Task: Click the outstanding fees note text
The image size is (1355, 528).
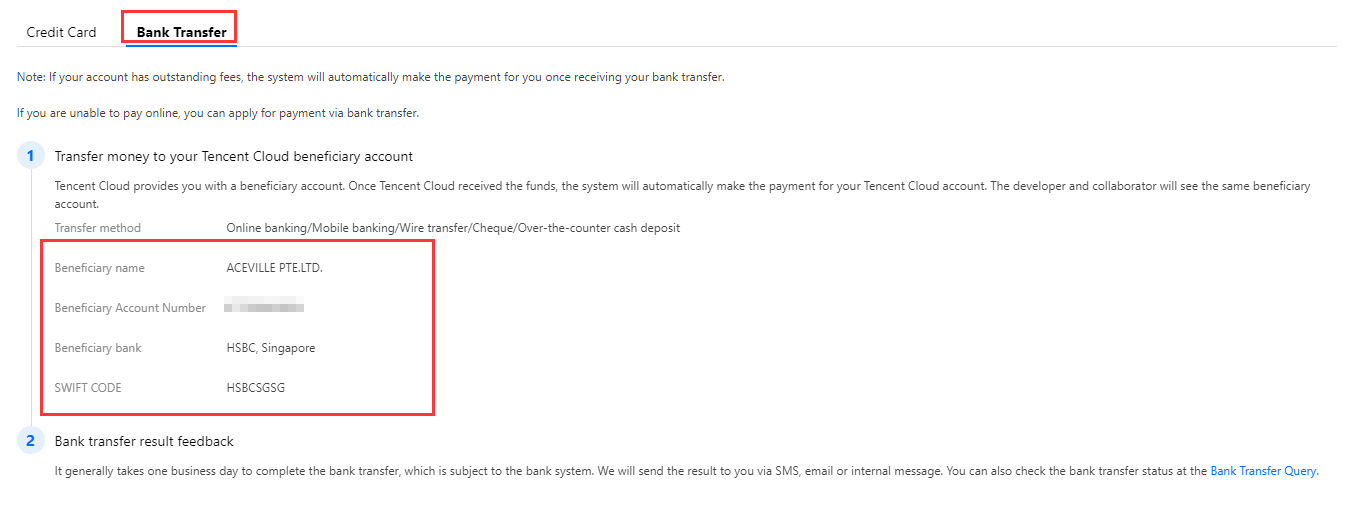Action: (370, 78)
